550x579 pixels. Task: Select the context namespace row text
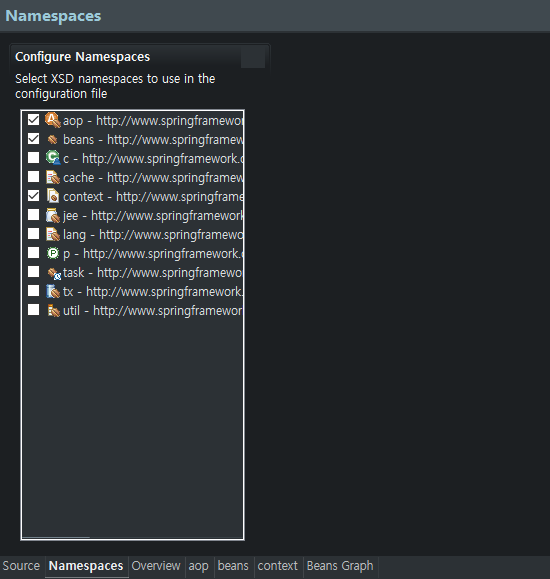(x=153, y=197)
